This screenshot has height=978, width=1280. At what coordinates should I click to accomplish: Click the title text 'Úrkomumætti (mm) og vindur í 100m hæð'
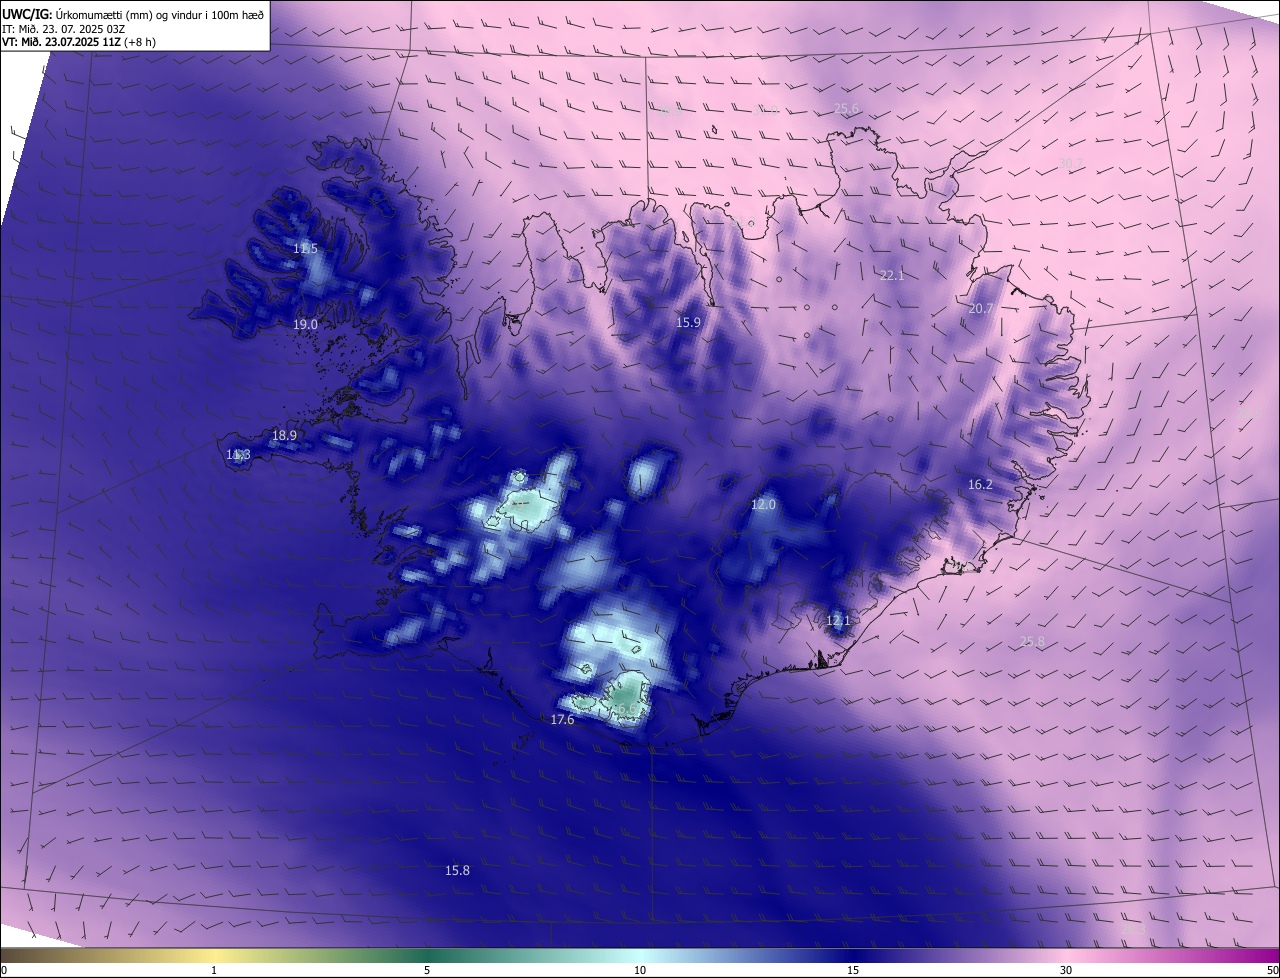[x=160, y=15]
